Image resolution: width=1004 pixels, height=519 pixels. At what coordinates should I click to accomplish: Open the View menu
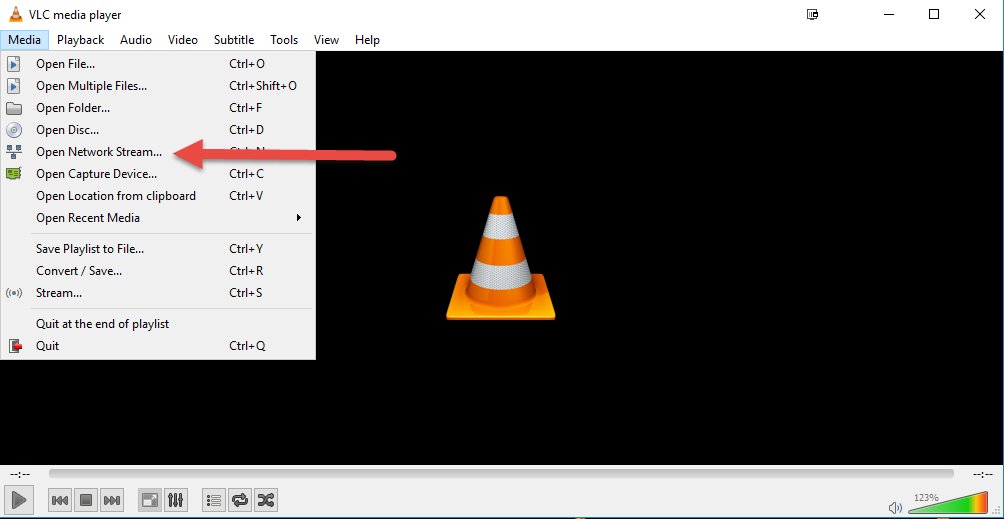pos(326,40)
